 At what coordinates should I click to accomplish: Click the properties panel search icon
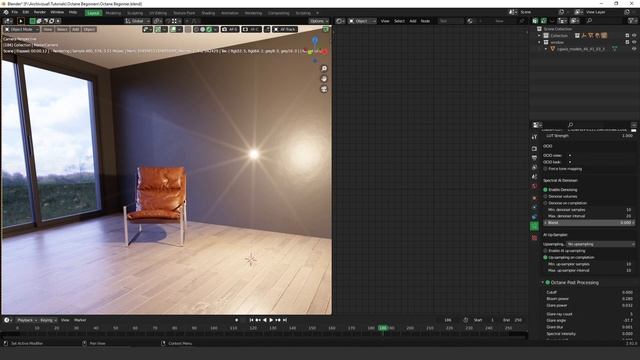571,124
